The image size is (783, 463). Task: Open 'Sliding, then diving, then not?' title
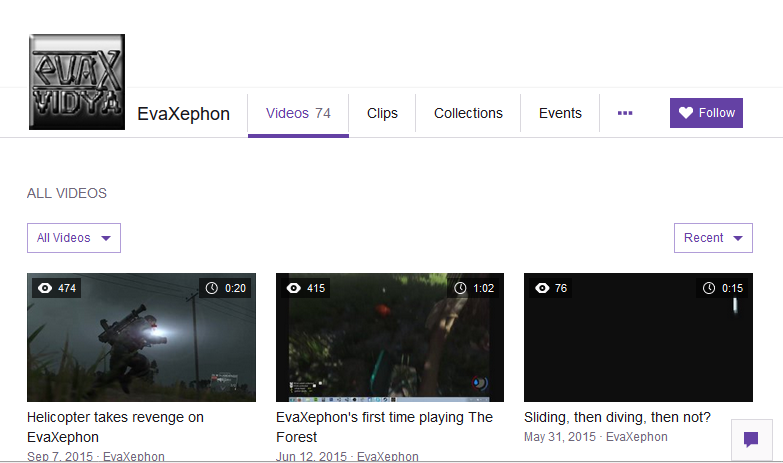(x=617, y=417)
